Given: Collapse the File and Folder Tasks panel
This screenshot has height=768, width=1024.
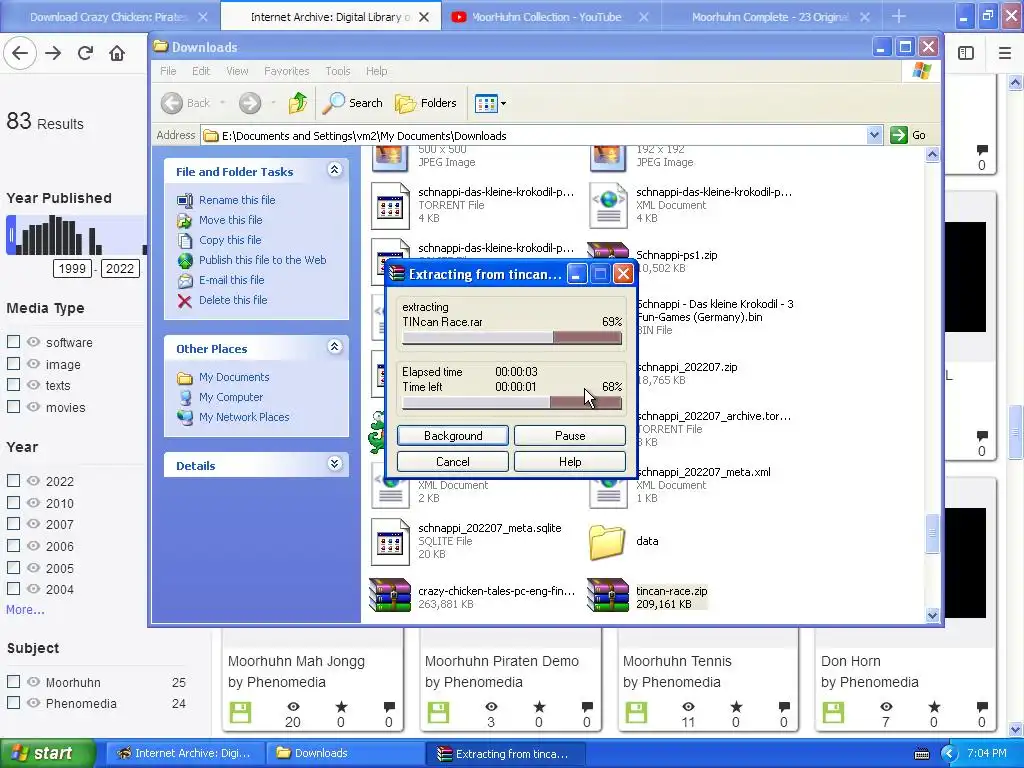Looking at the screenshot, I should coord(334,170).
